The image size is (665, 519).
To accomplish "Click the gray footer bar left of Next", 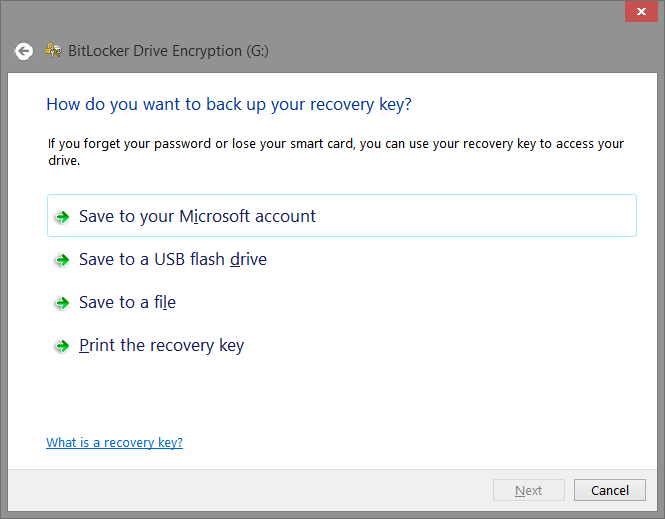I will [x=250, y=490].
